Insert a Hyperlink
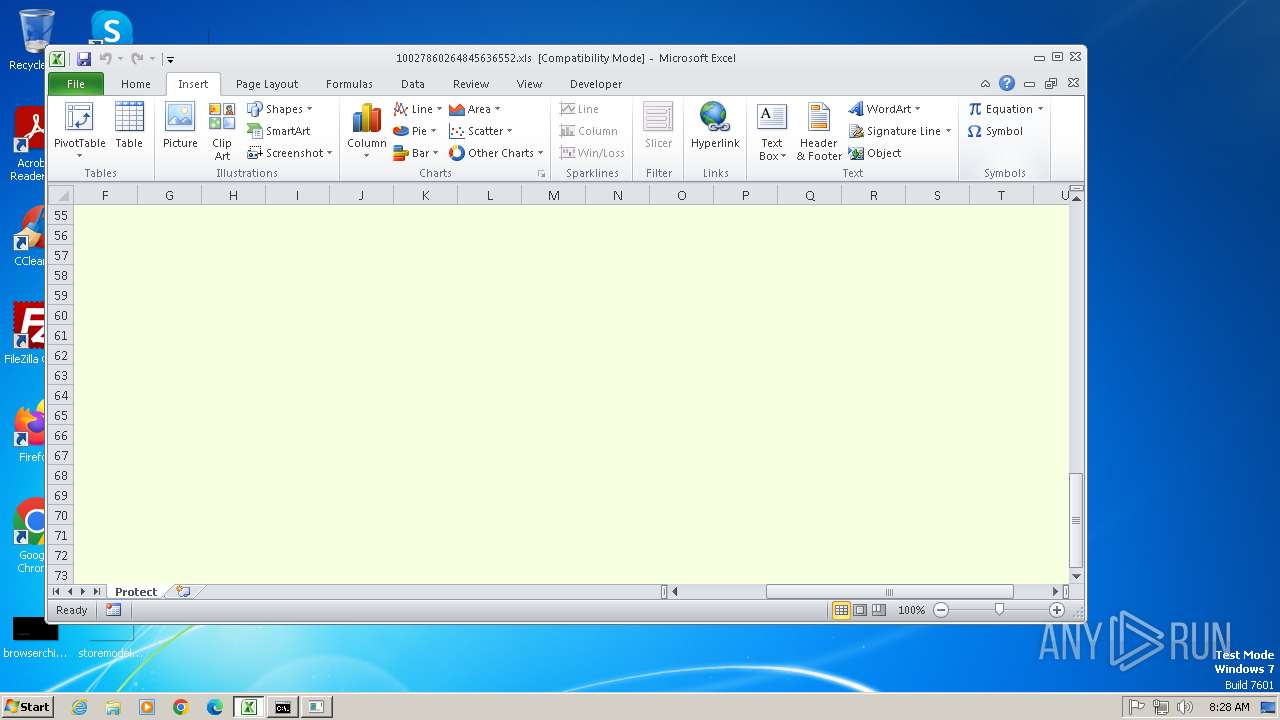The height and width of the screenshot is (720, 1280). (x=715, y=126)
